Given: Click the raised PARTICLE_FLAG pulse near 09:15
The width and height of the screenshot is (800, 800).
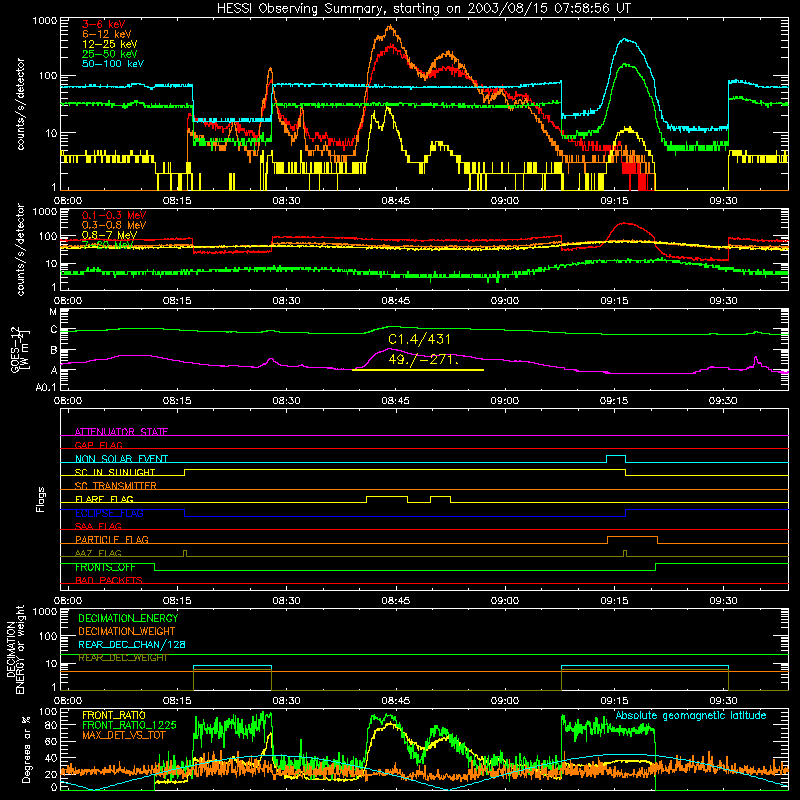Looking at the screenshot, I should [632, 537].
